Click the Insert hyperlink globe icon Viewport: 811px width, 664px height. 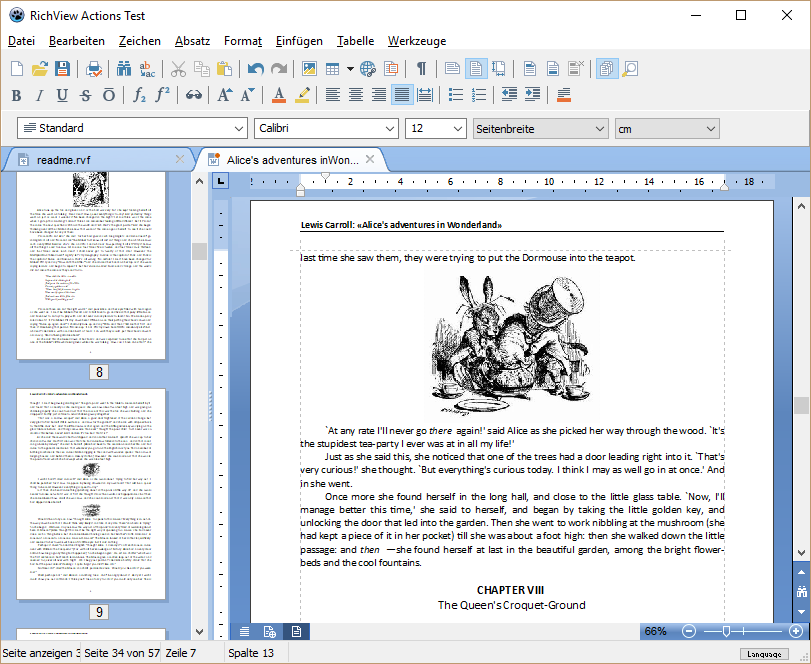[368, 69]
